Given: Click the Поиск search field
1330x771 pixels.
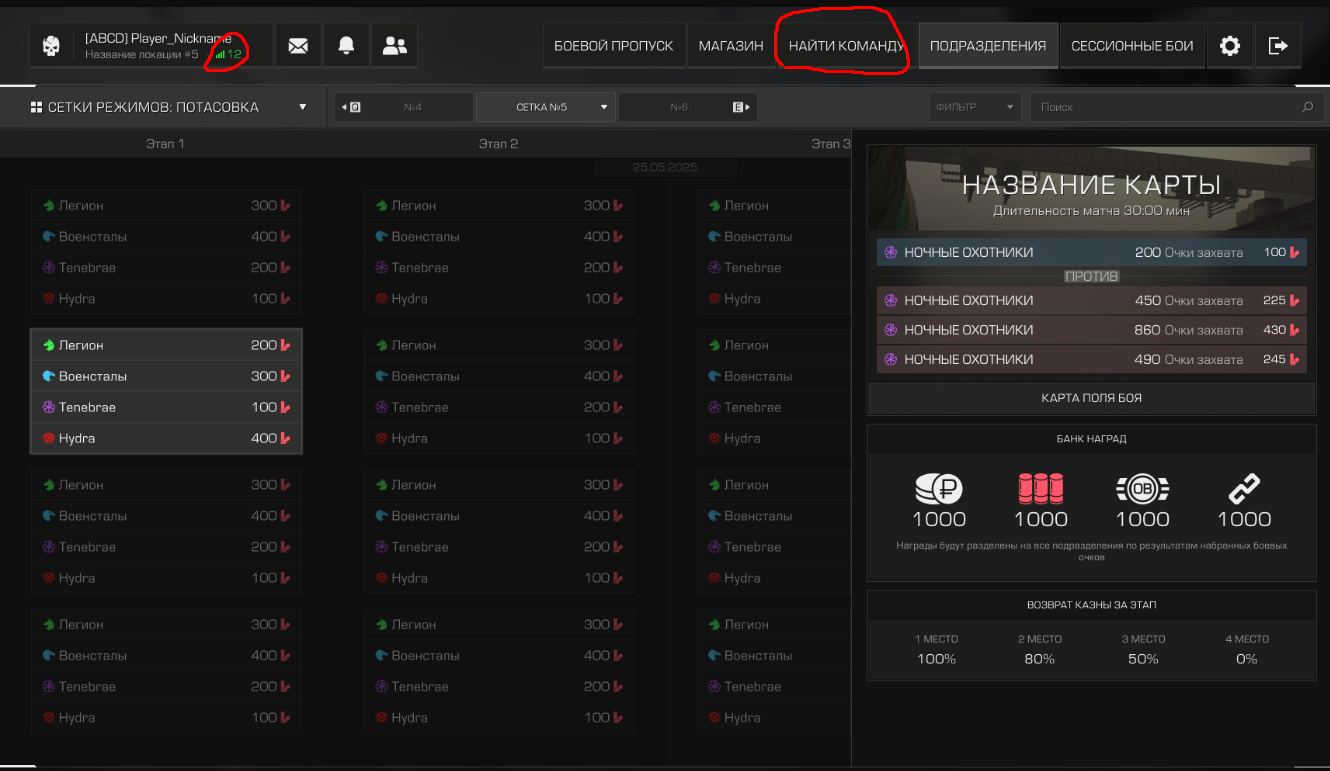Looking at the screenshot, I should click(1165, 107).
